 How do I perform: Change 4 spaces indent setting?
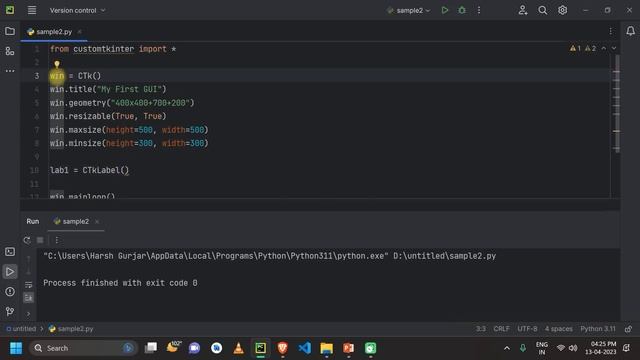coord(558,329)
